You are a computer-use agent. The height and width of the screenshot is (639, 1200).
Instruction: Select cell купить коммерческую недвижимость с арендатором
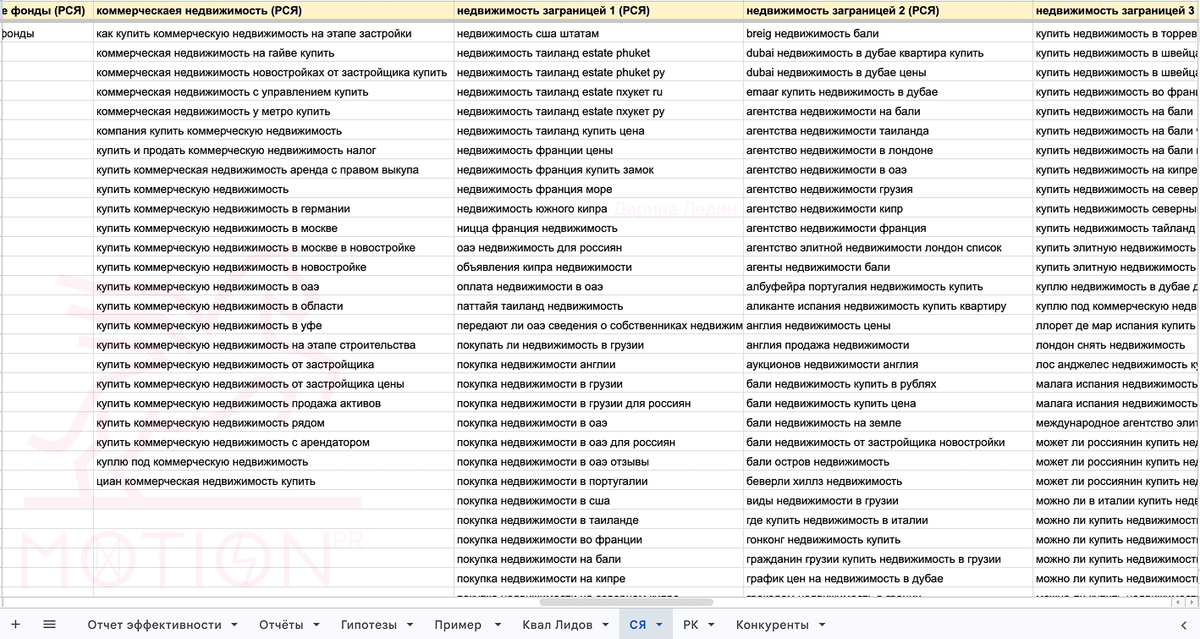pyautogui.click(x=273, y=442)
